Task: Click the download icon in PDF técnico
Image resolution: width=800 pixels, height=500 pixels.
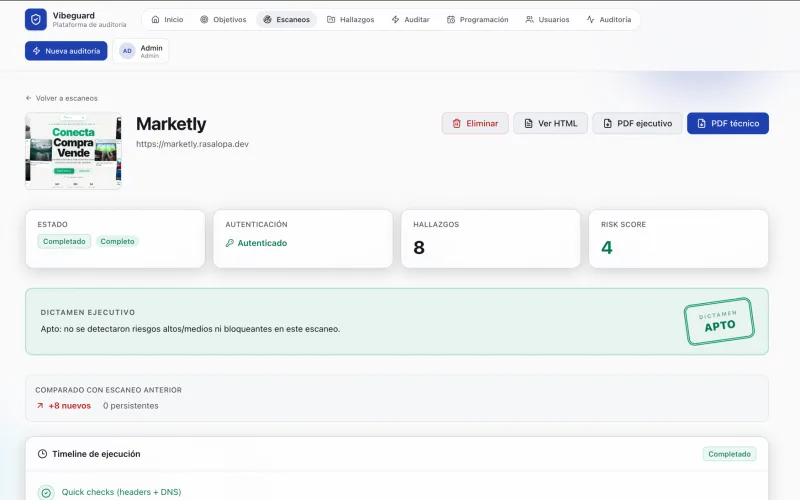Action: pos(702,123)
